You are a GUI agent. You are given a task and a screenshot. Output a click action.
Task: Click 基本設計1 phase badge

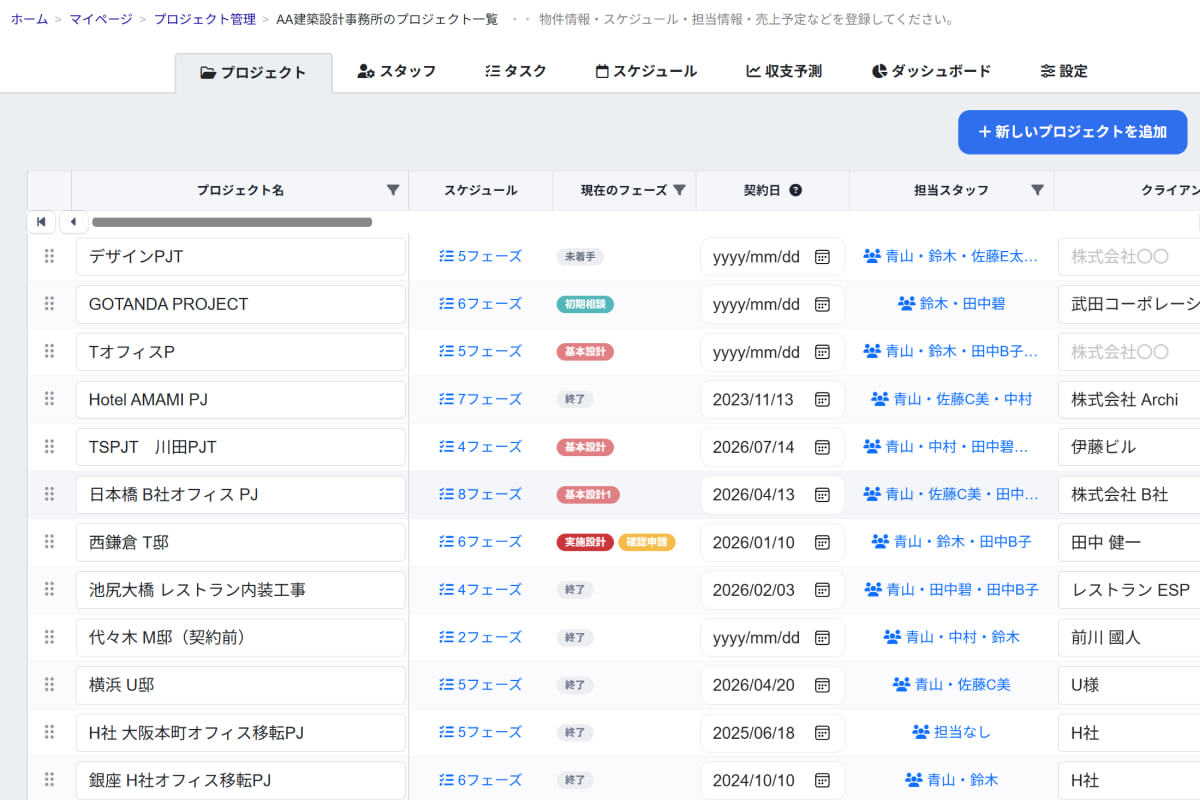589,494
